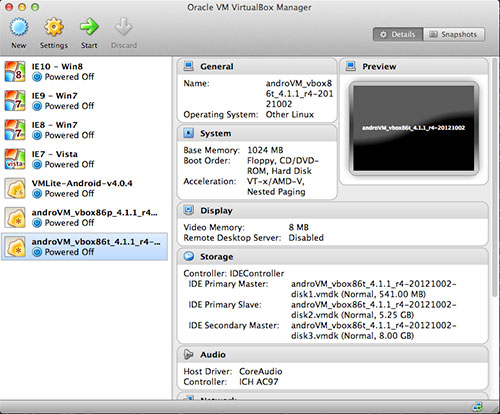The height and width of the screenshot is (414, 500).
Task: Click the "ICH AC97" controller value
Action: coord(259,382)
